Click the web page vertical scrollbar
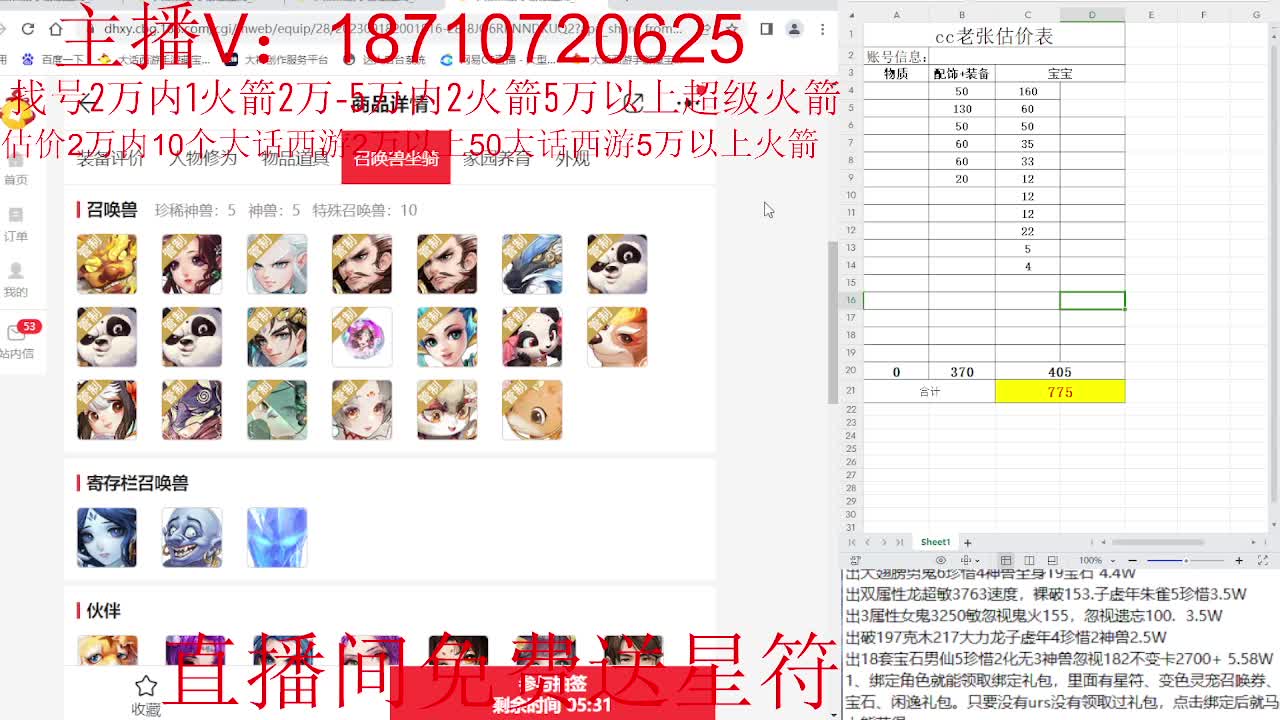 [832, 322]
